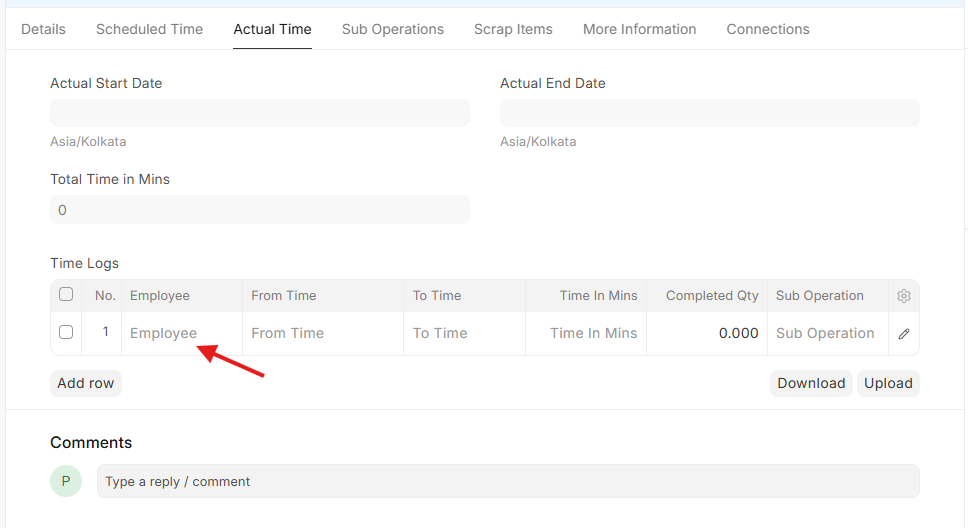
Task: Click the Upload button
Action: [888, 383]
